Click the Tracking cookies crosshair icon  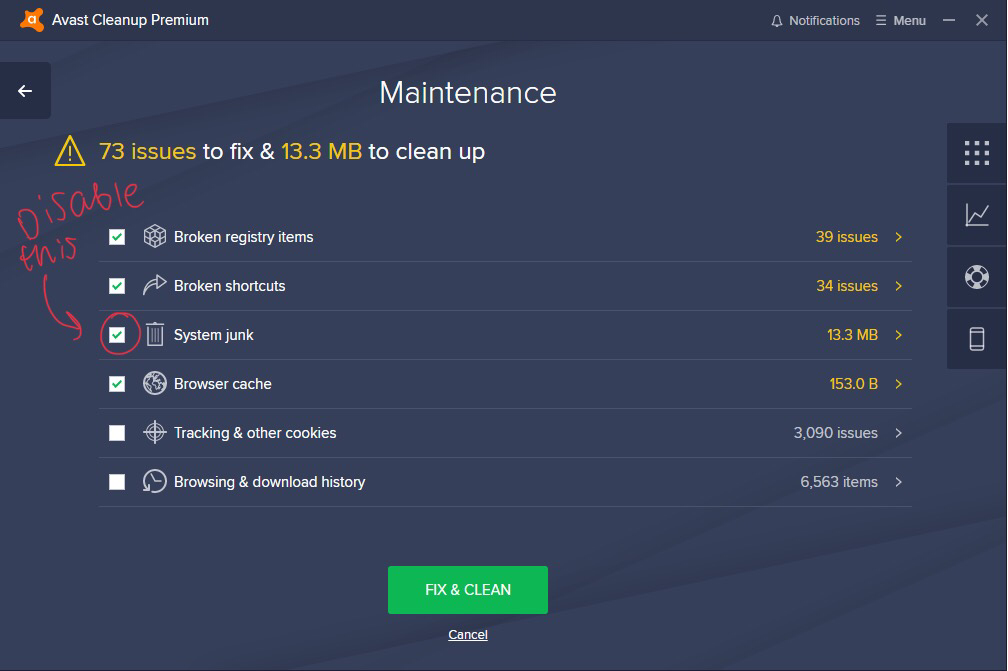tap(155, 432)
